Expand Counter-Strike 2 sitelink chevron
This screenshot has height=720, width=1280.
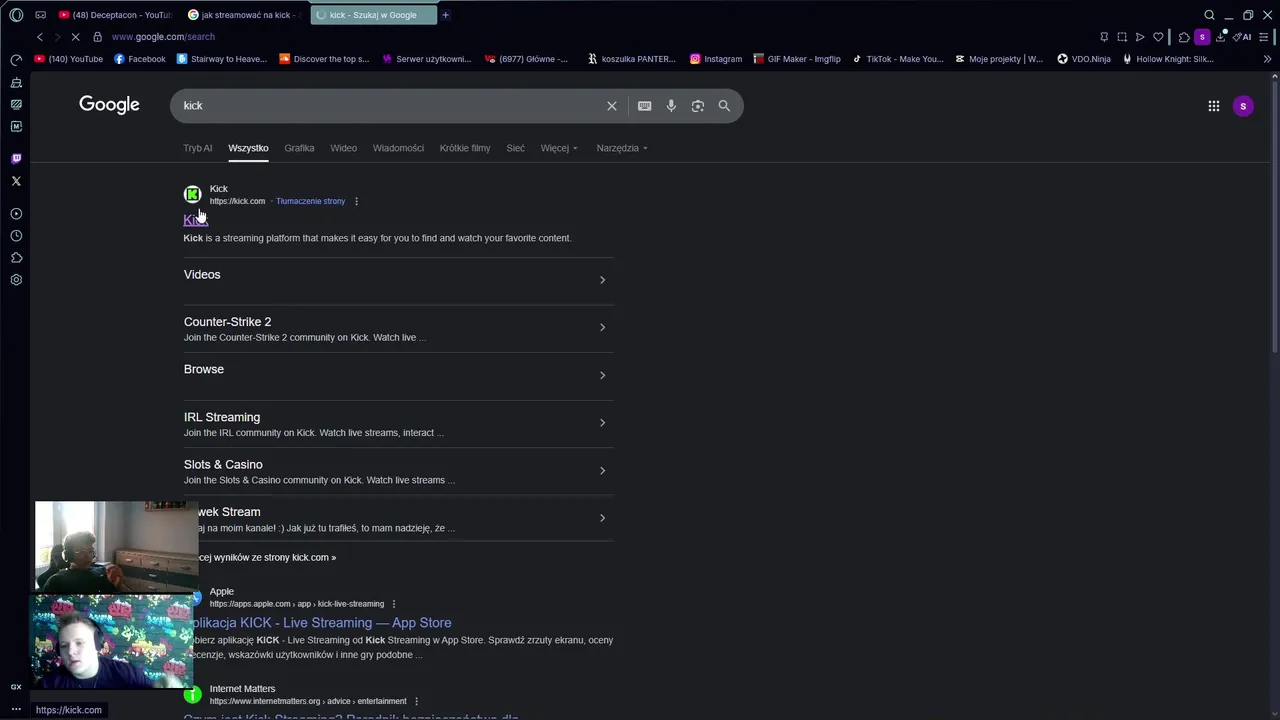602,328
